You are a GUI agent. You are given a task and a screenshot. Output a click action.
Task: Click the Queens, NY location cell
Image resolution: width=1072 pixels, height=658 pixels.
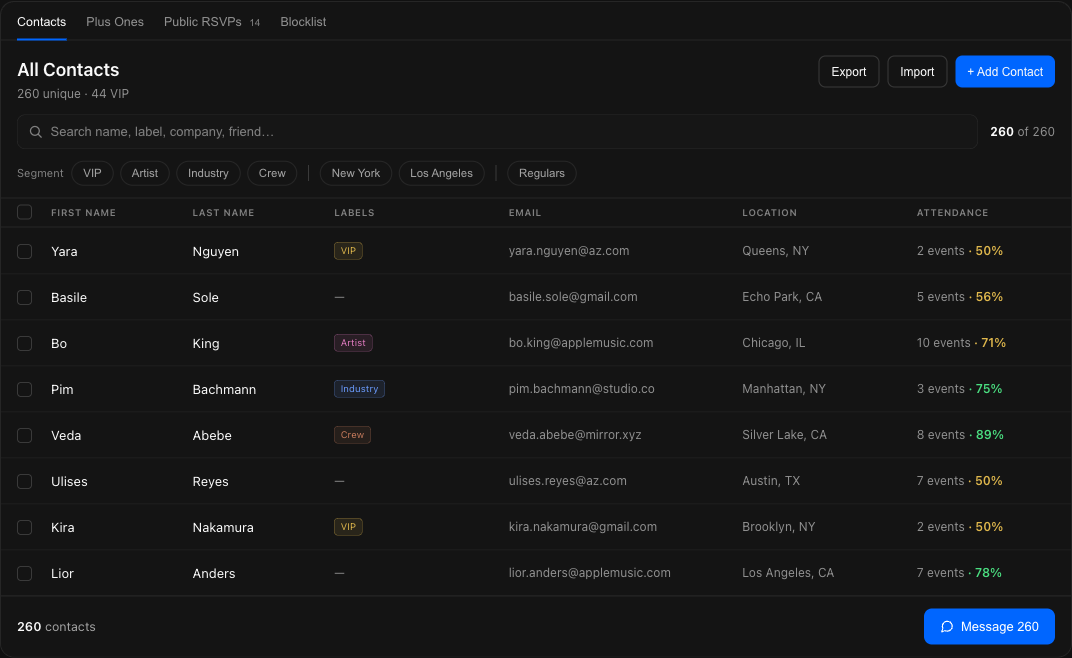point(775,251)
